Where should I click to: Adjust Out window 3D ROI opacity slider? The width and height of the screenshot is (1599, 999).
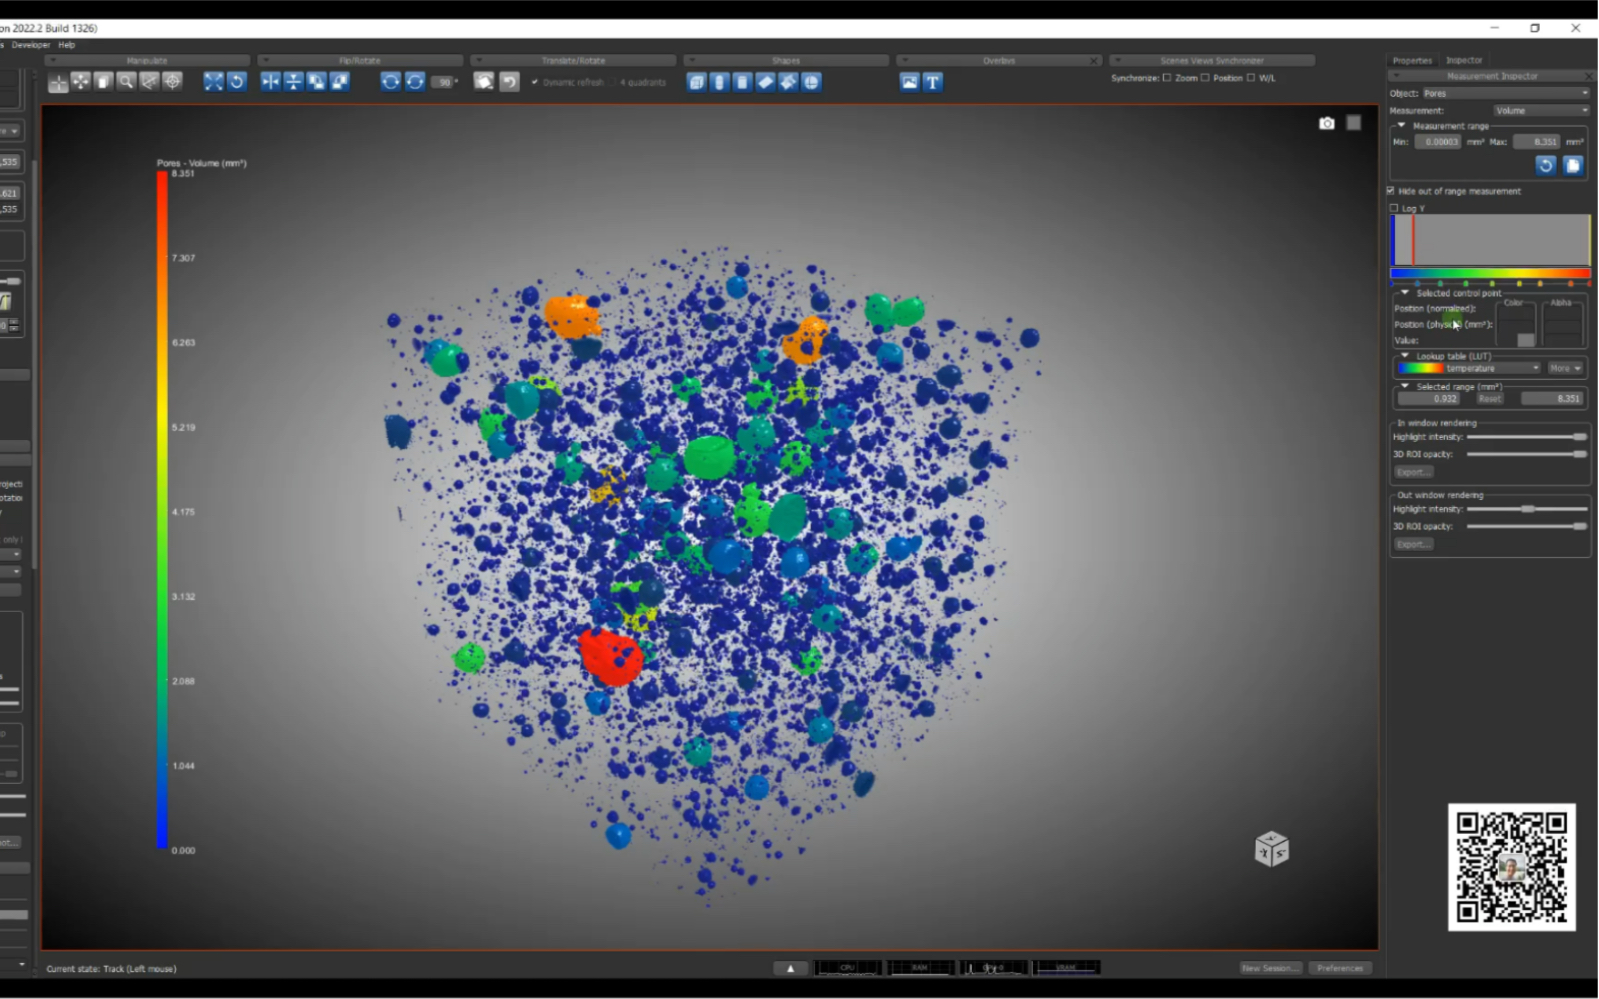1527,526
